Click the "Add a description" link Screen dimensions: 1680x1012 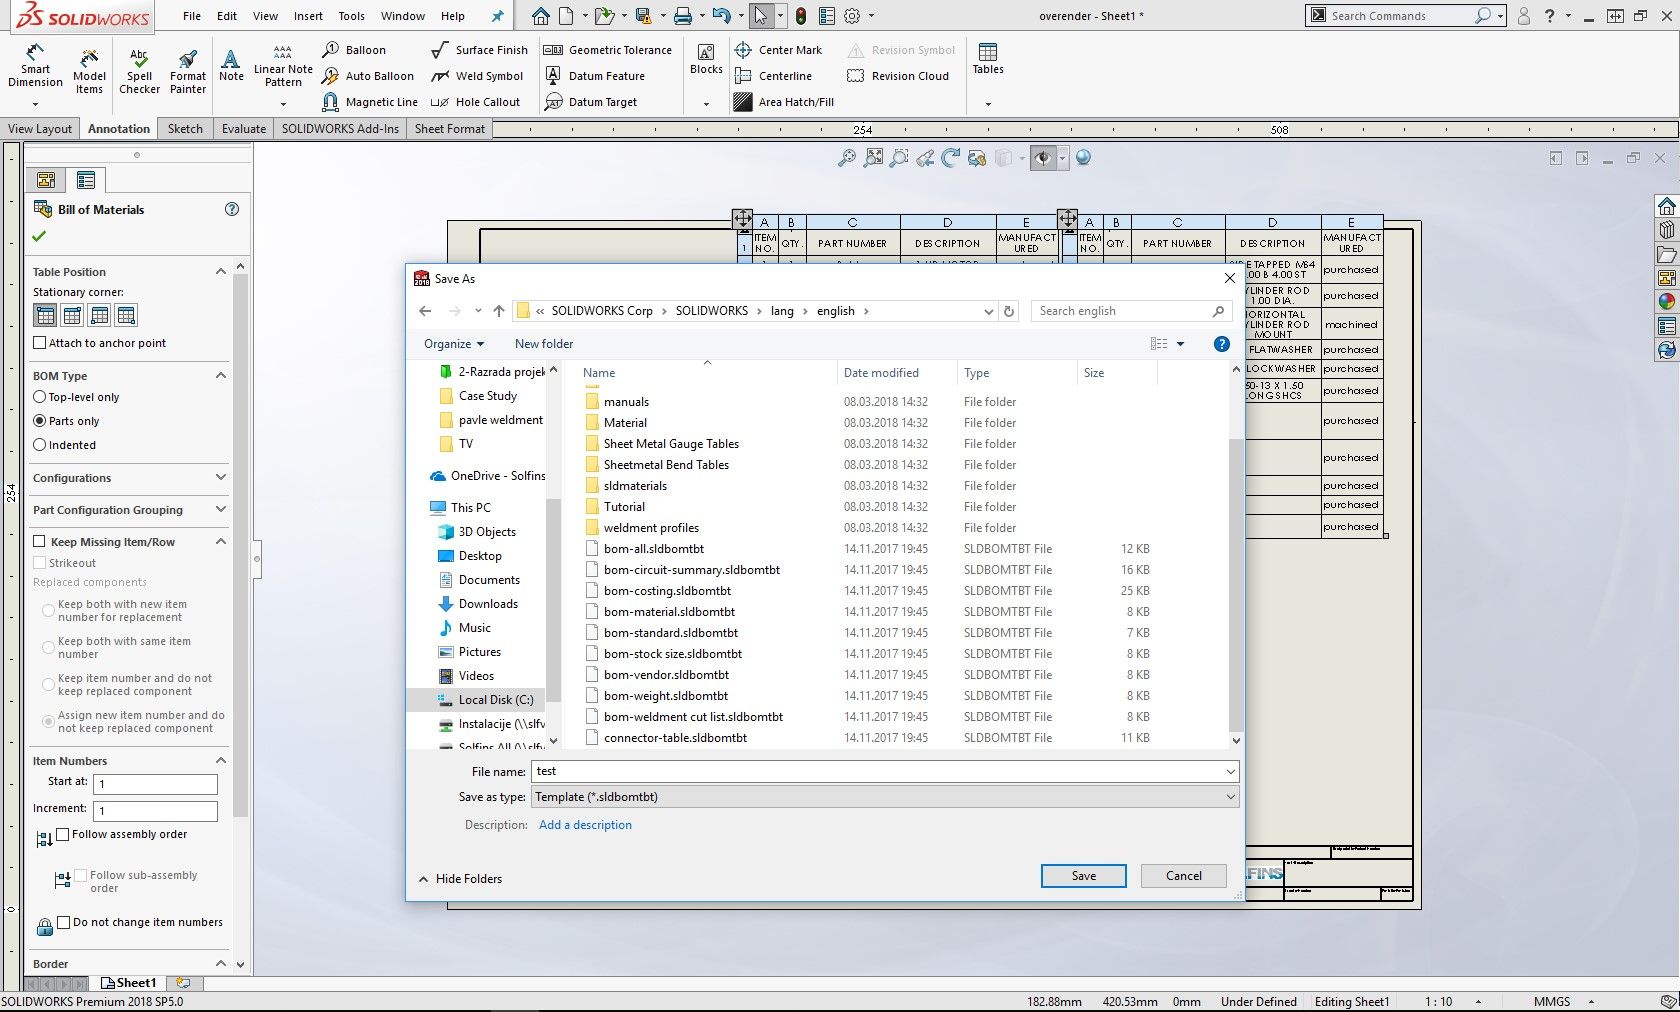585,825
